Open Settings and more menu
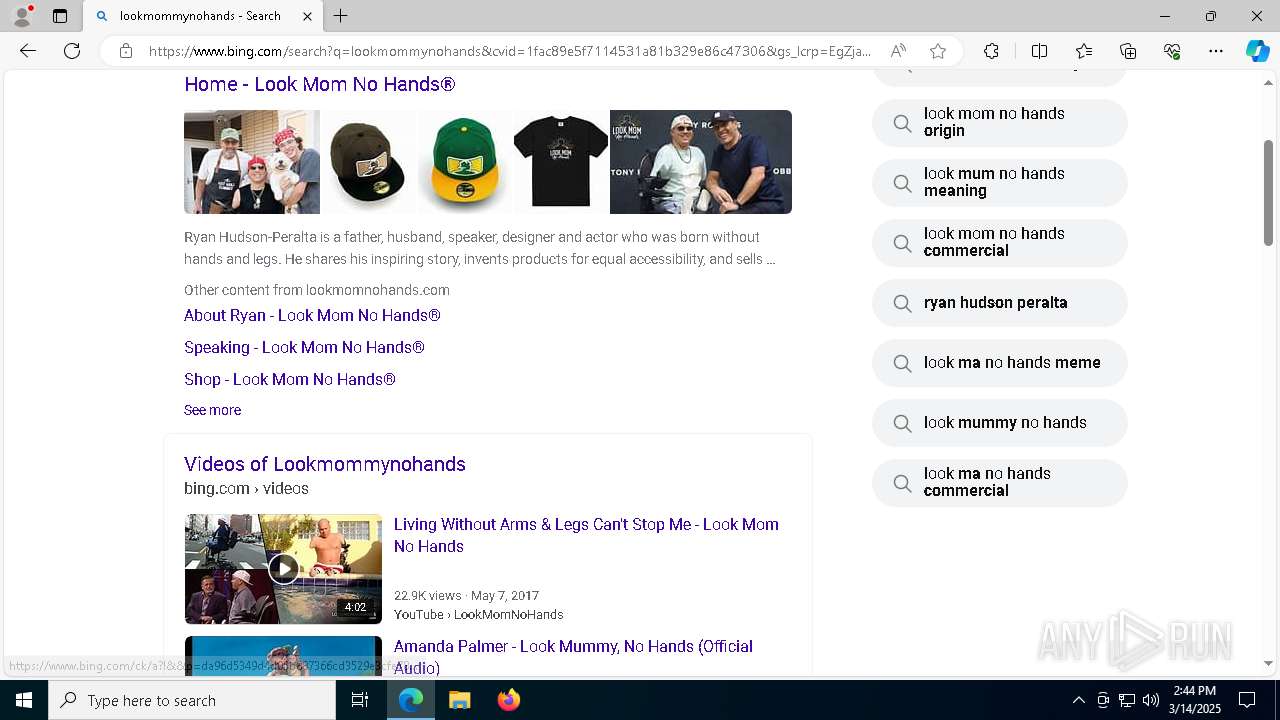Image resolution: width=1280 pixels, height=720 pixels. 1216,51
